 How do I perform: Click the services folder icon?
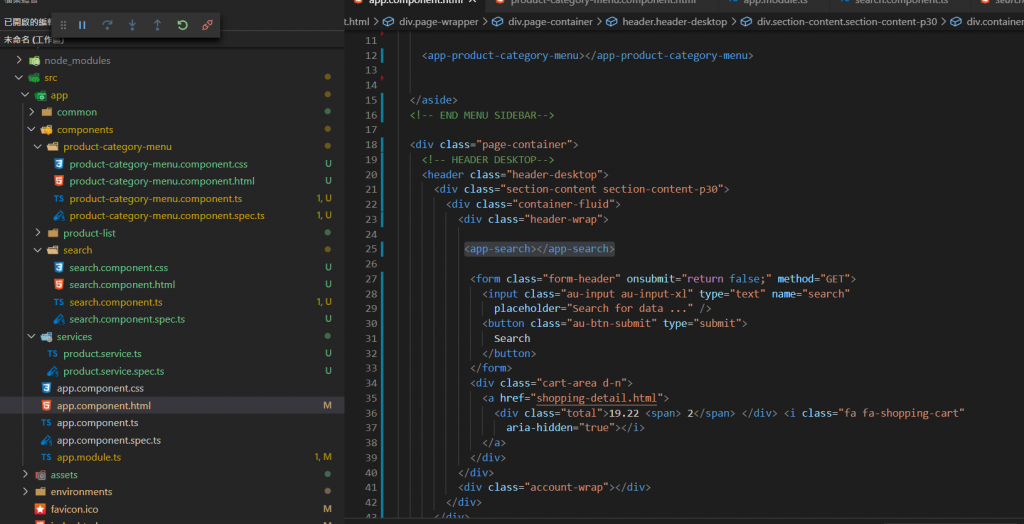[46, 336]
